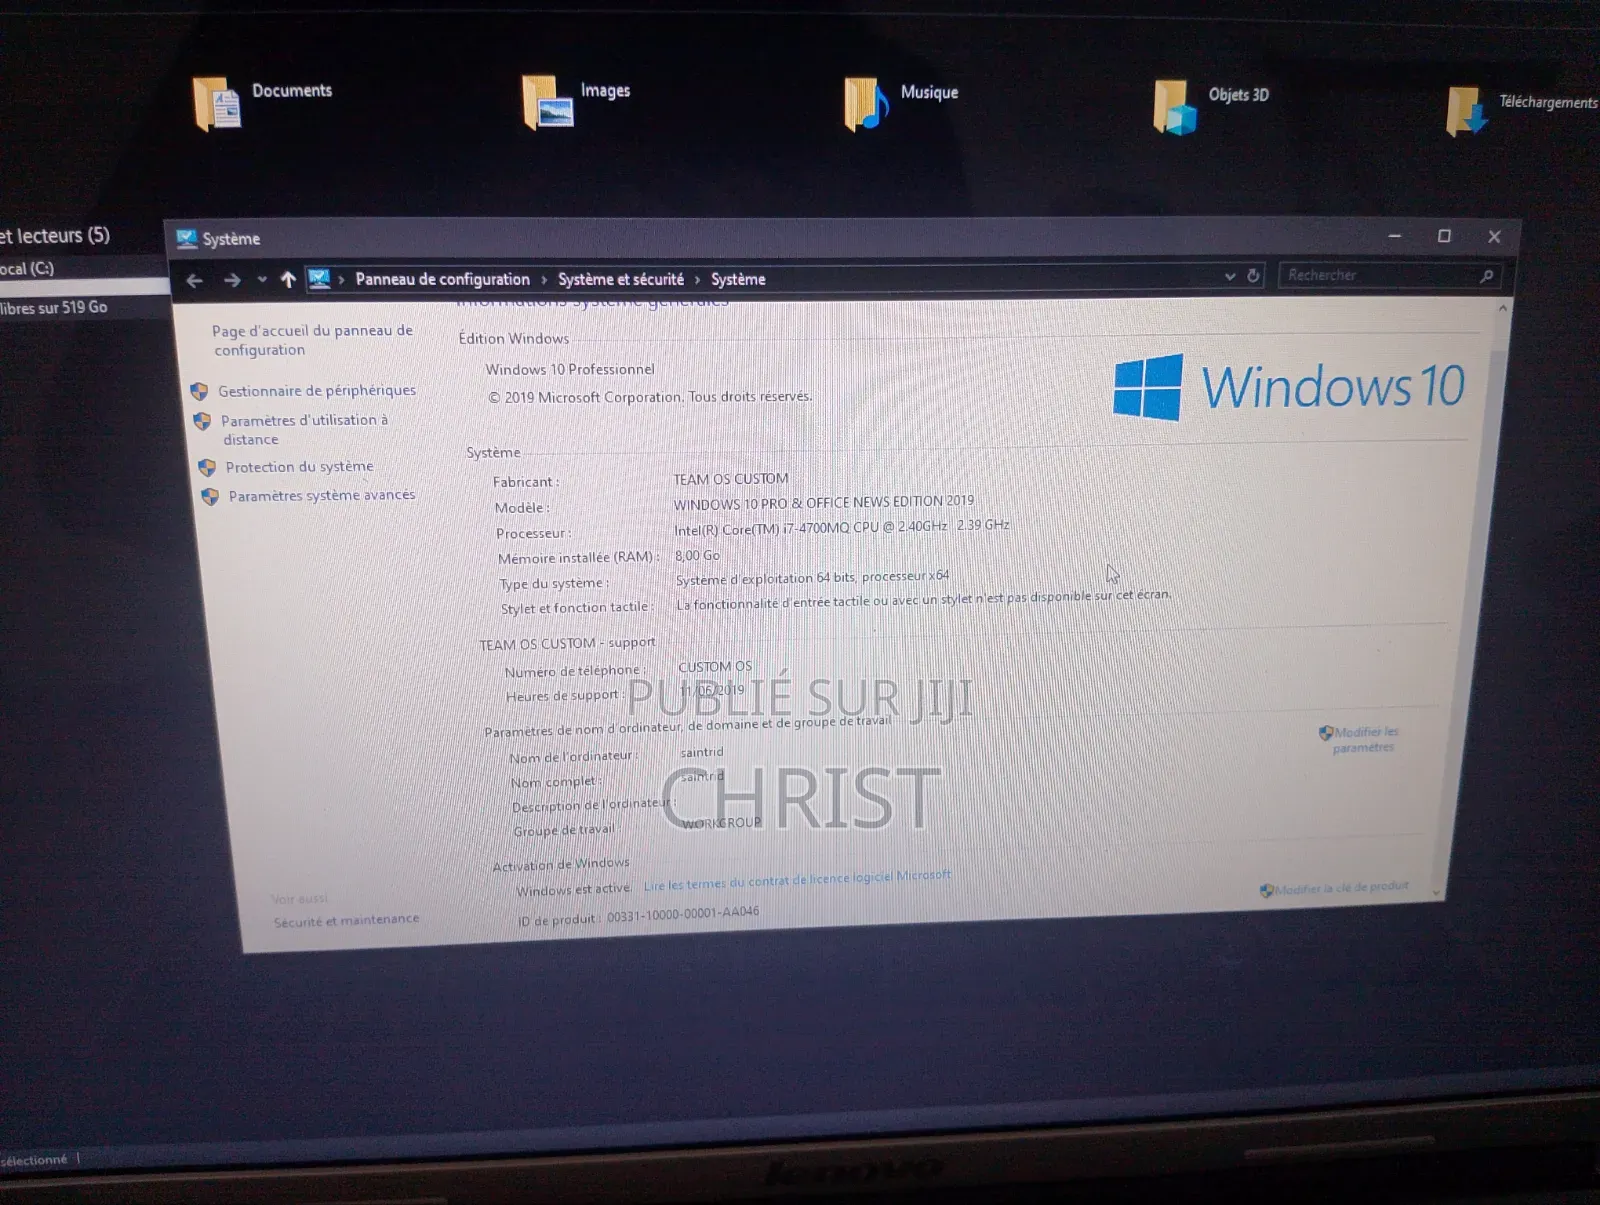The image size is (1600, 1205).
Task: Expand chevron after Panneau de configuration
Action: click(x=544, y=280)
